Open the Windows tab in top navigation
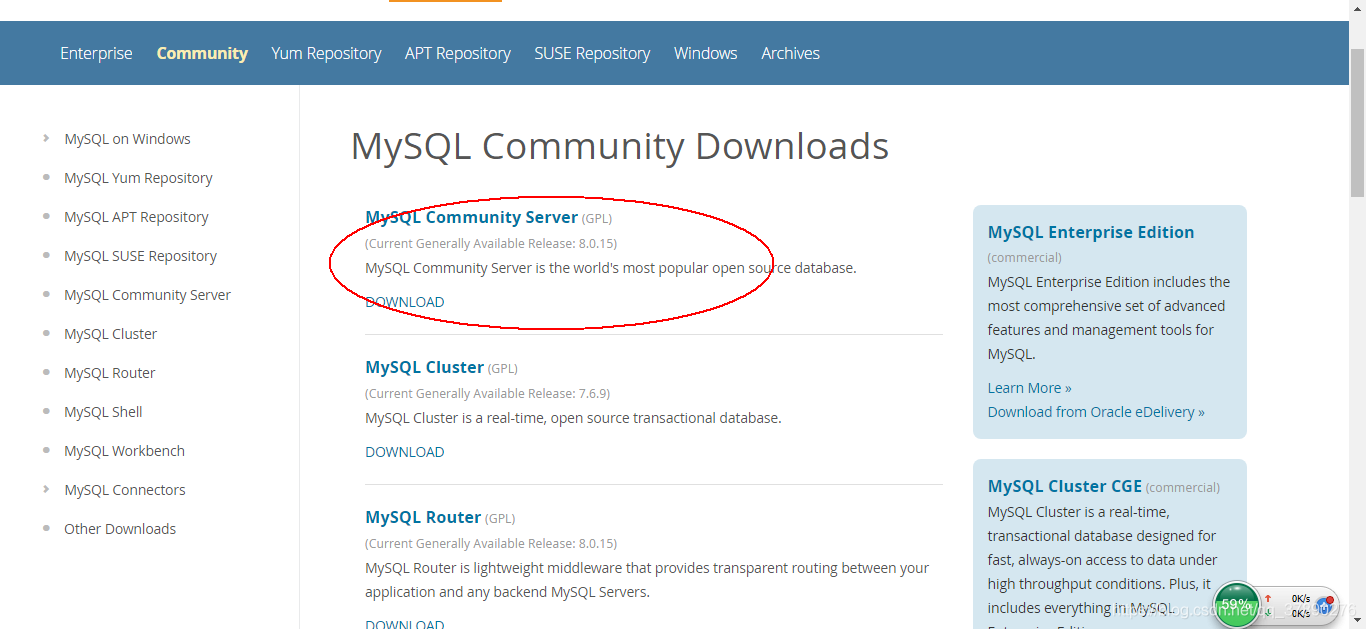The width and height of the screenshot is (1366, 629). (x=706, y=53)
